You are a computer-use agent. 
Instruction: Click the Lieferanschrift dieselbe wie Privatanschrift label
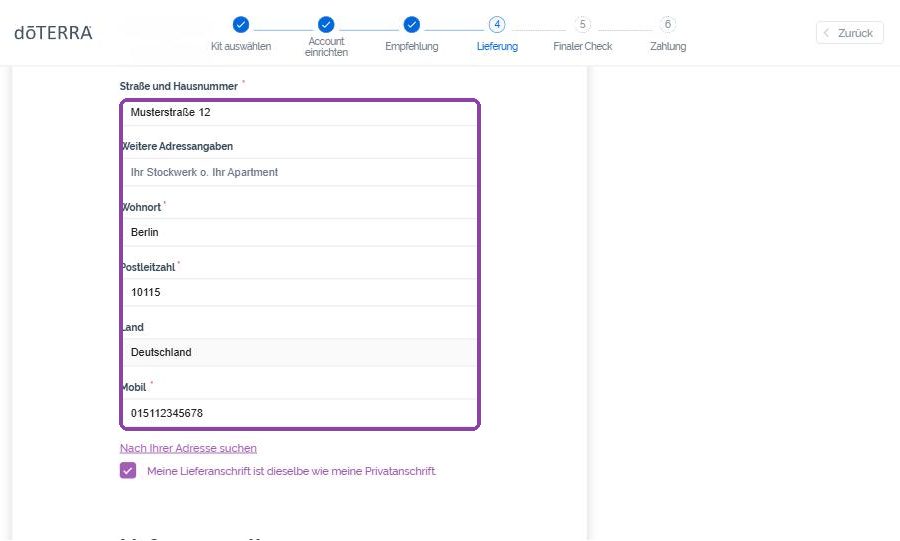point(291,471)
